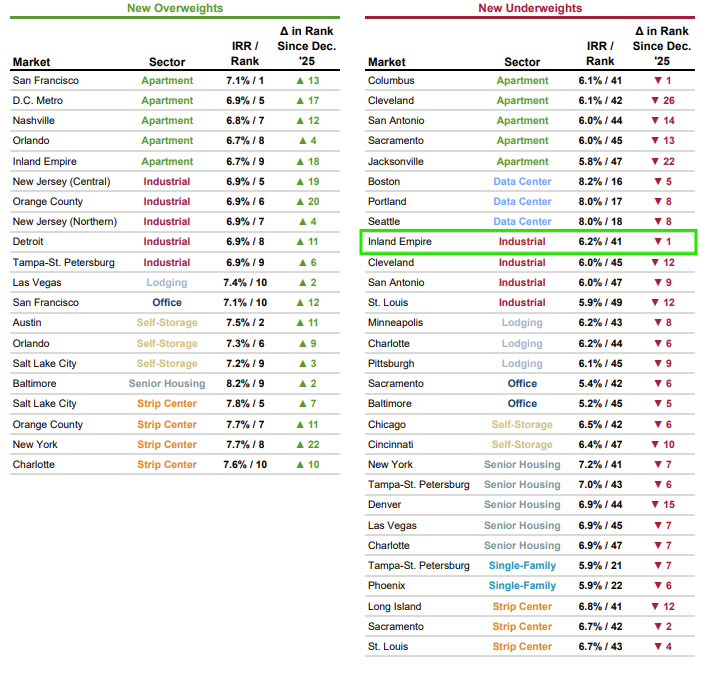Image resolution: width=728 pixels, height=674 pixels.
Task: Select 'Industrial' sector in St. Louis row
Action: click(x=522, y=302)
